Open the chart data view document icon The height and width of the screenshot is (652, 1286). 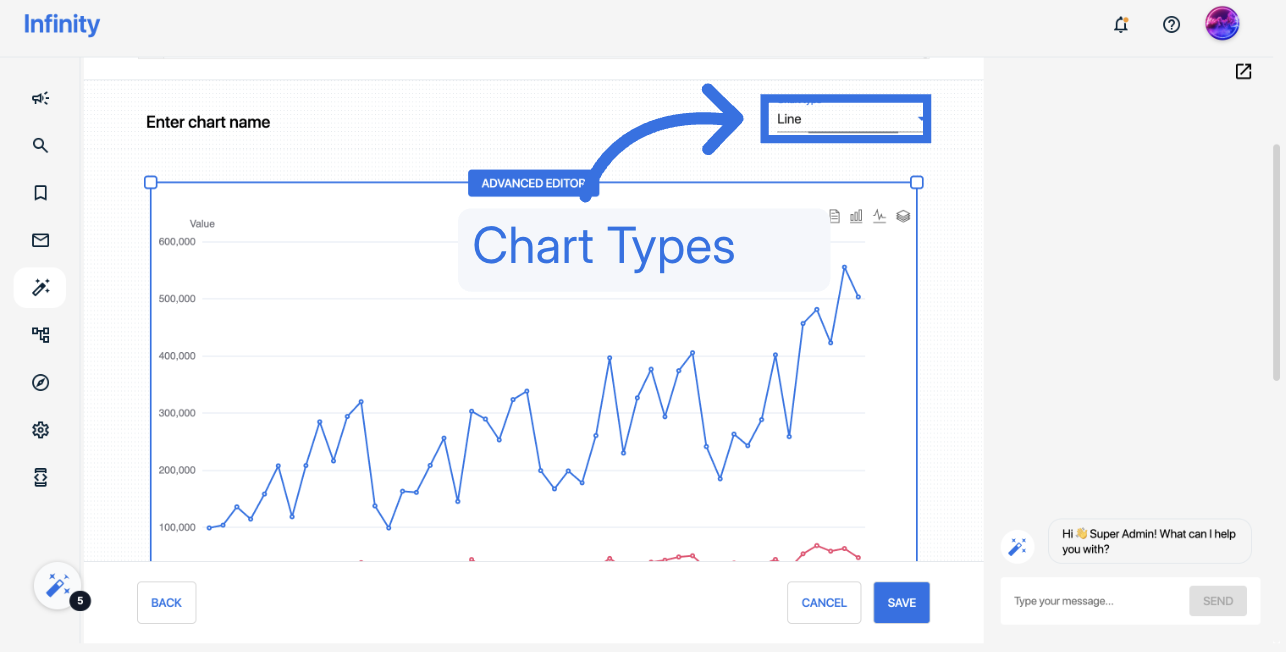tap(835, 216)
